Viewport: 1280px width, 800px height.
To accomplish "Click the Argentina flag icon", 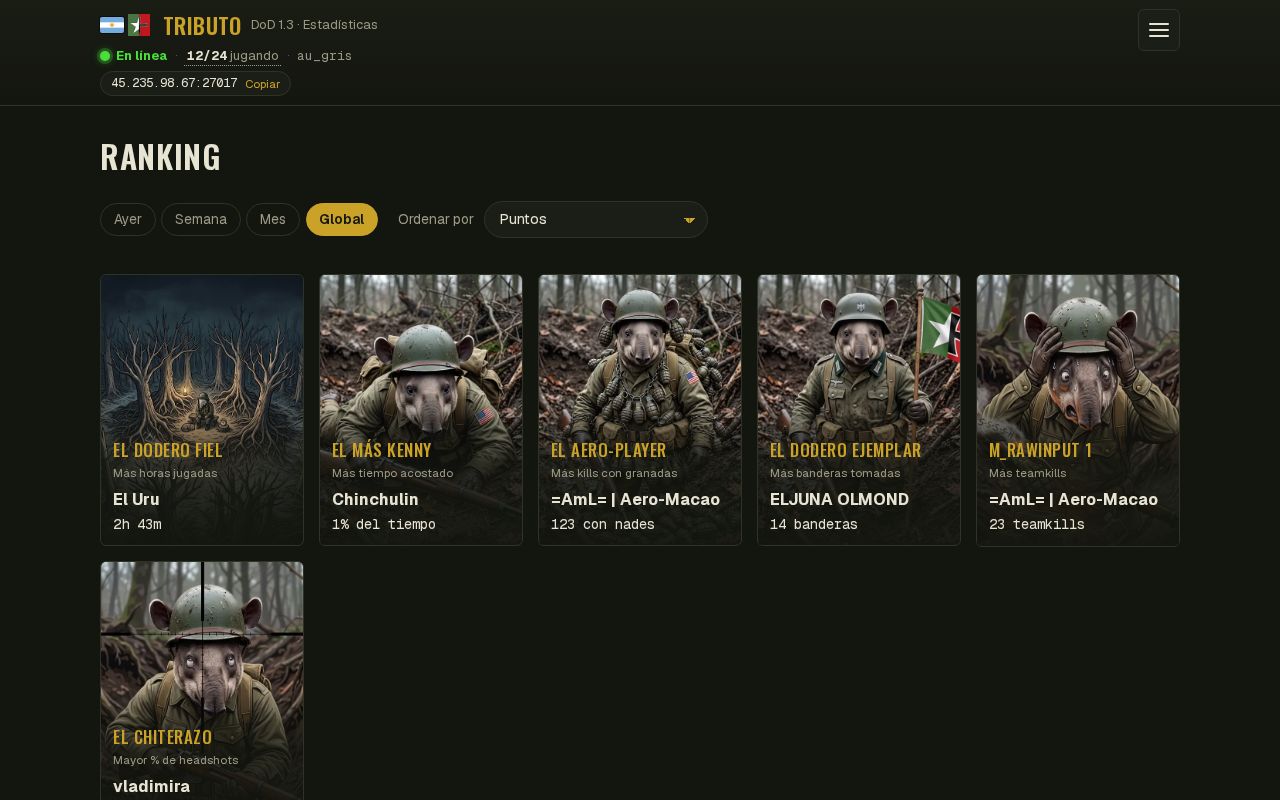I will click(112, 25).
